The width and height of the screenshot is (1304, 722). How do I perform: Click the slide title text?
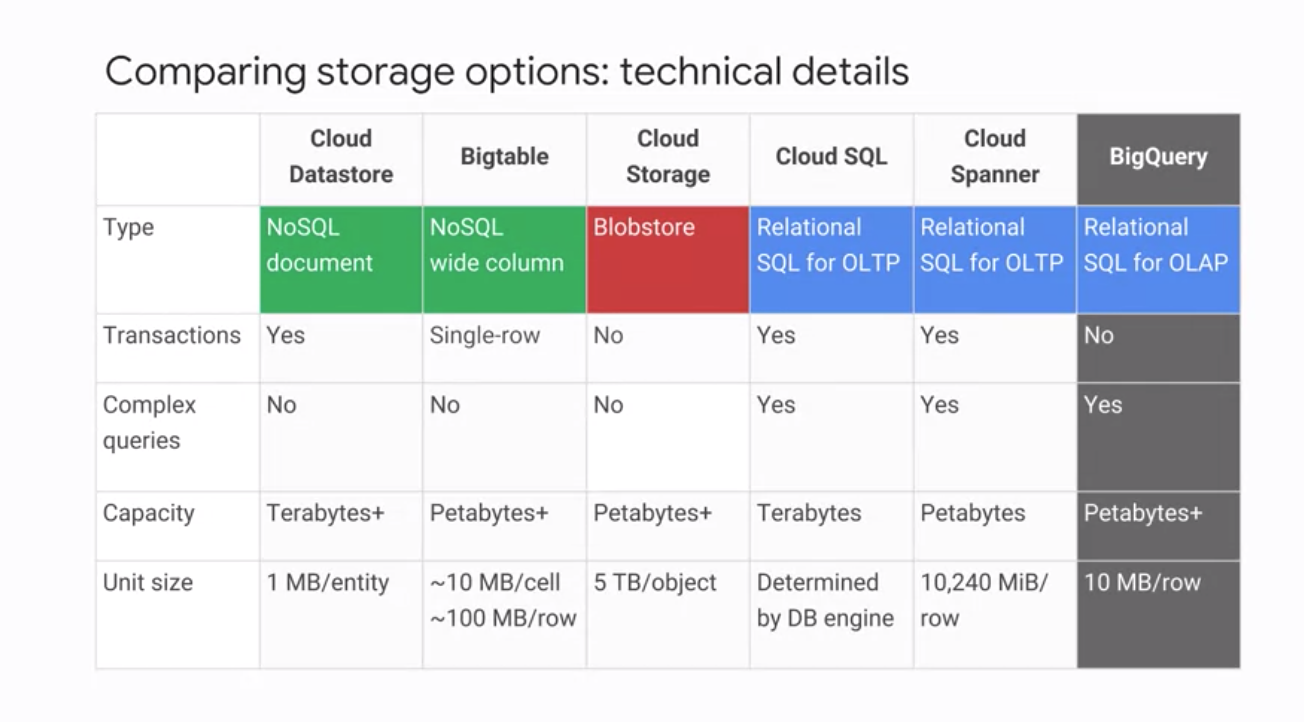coord(507,72)
